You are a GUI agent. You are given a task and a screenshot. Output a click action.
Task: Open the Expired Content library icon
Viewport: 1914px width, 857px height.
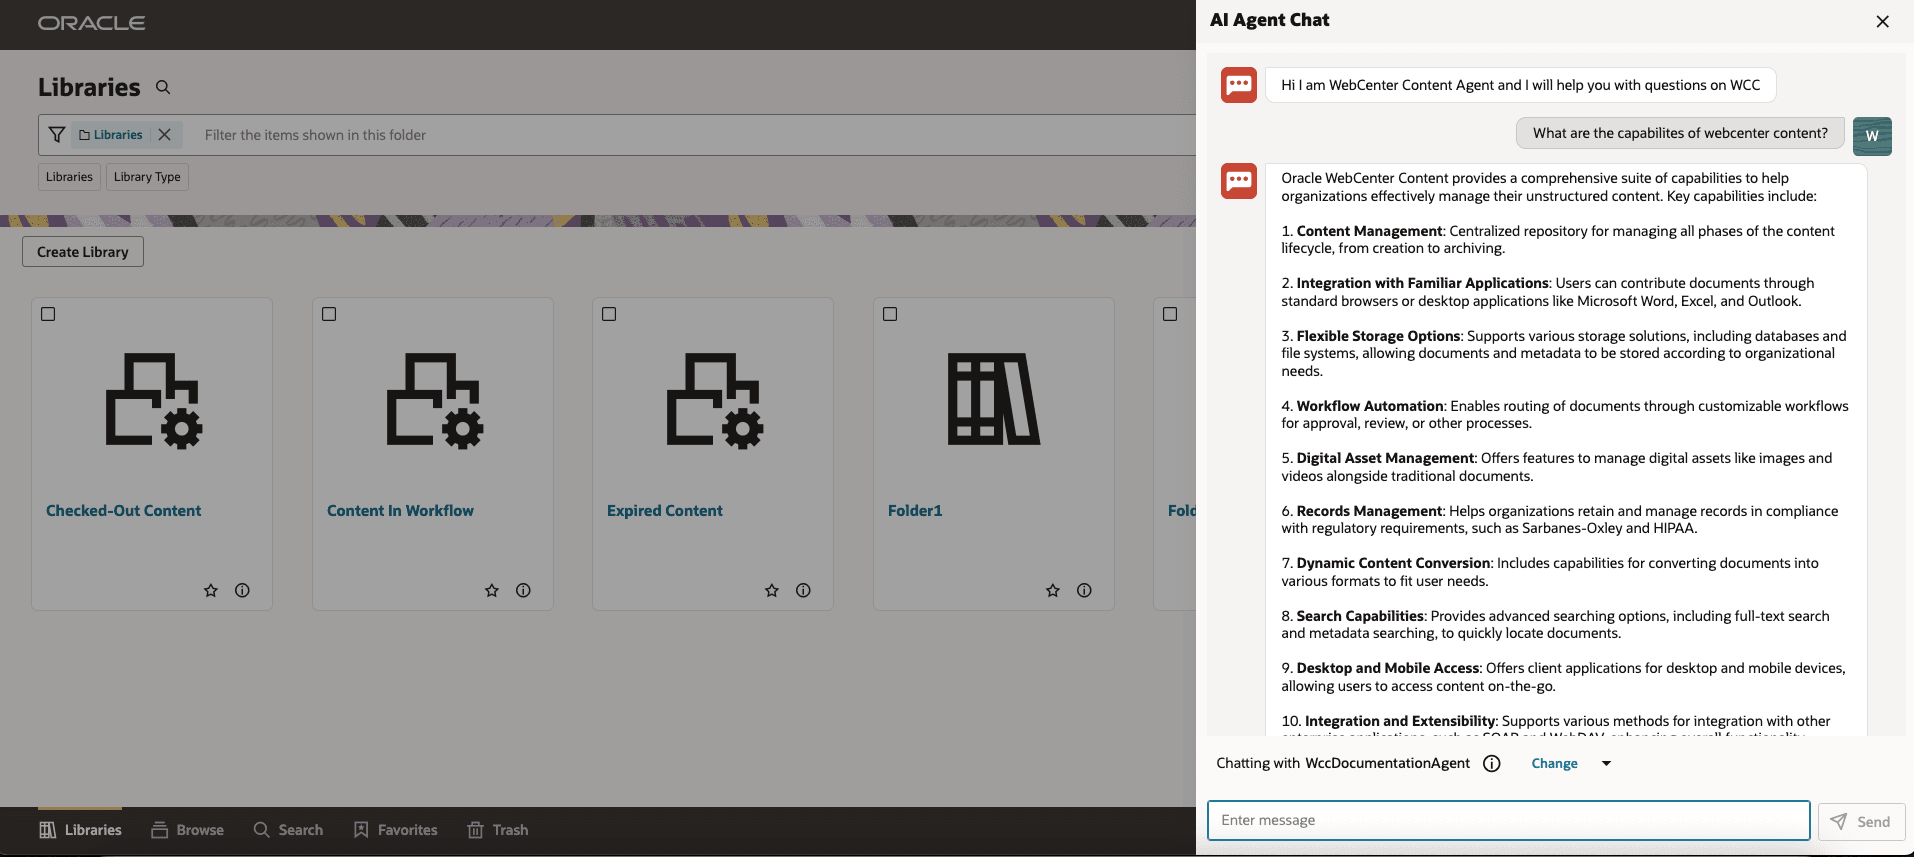pyautogui.click(x=715, y=400)
